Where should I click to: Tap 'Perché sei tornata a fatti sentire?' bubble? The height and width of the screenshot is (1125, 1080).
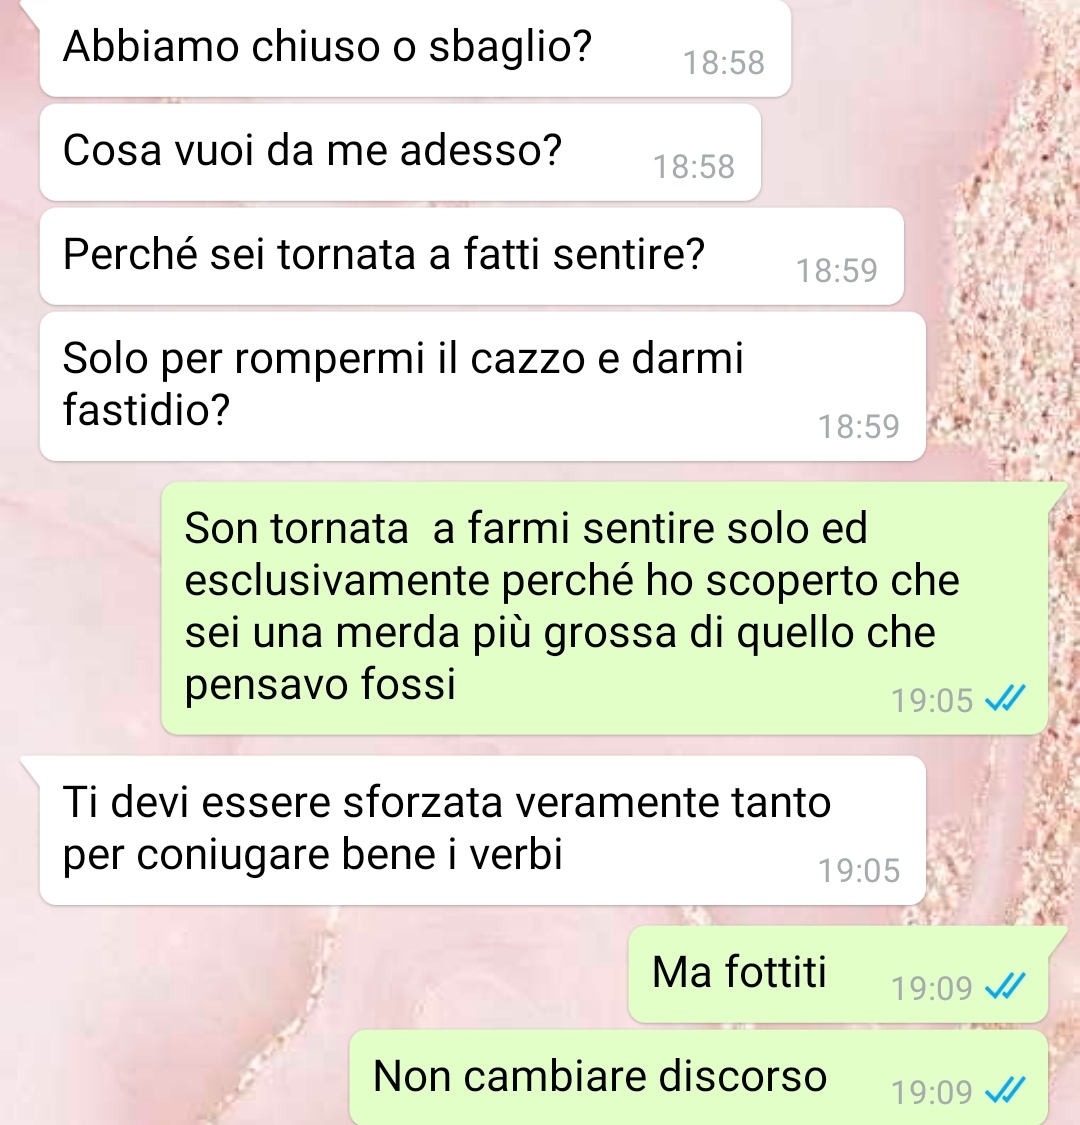click(471, 256)
